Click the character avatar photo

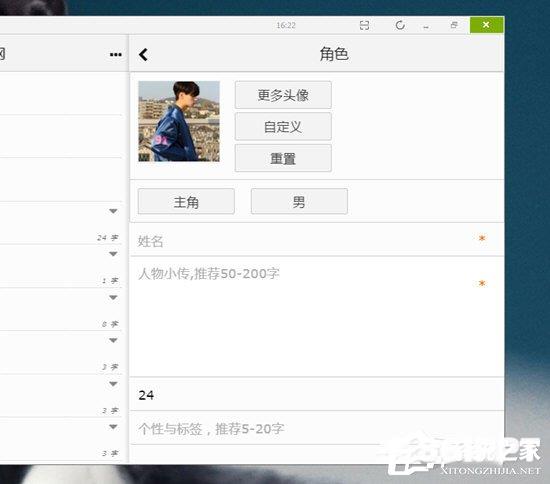179,121
